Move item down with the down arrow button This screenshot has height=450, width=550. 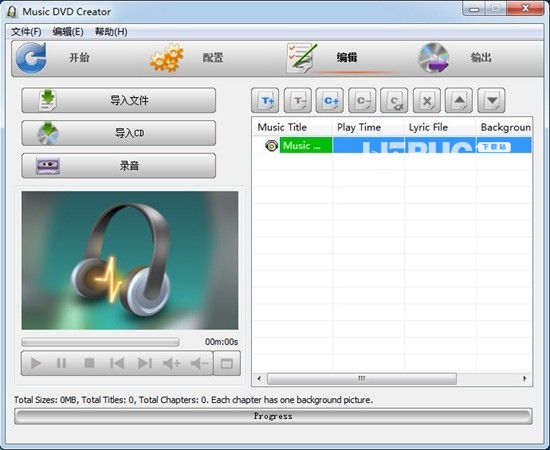click(491, 100)
